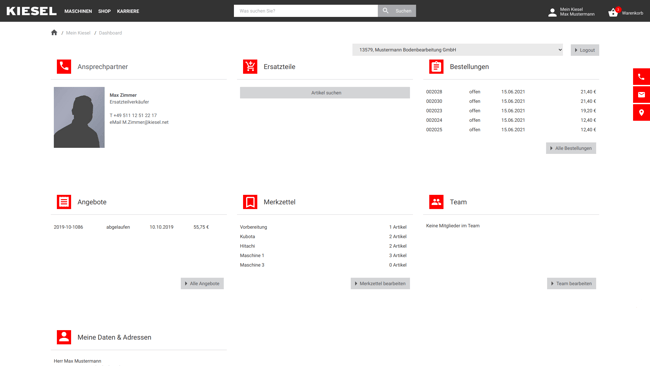Click the Alle Angebote button

pos(202,284)
